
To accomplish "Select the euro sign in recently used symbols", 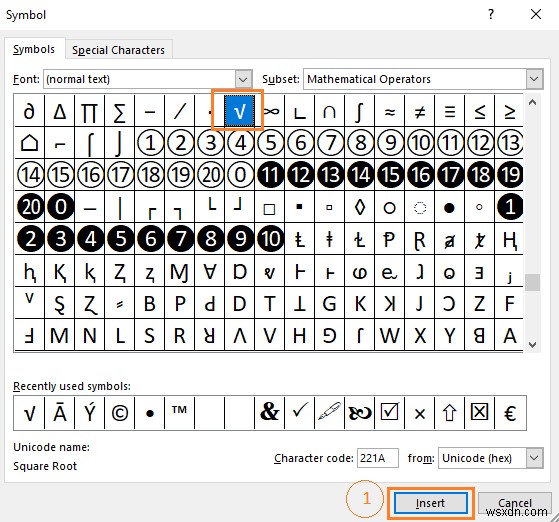I will [510, 413].
